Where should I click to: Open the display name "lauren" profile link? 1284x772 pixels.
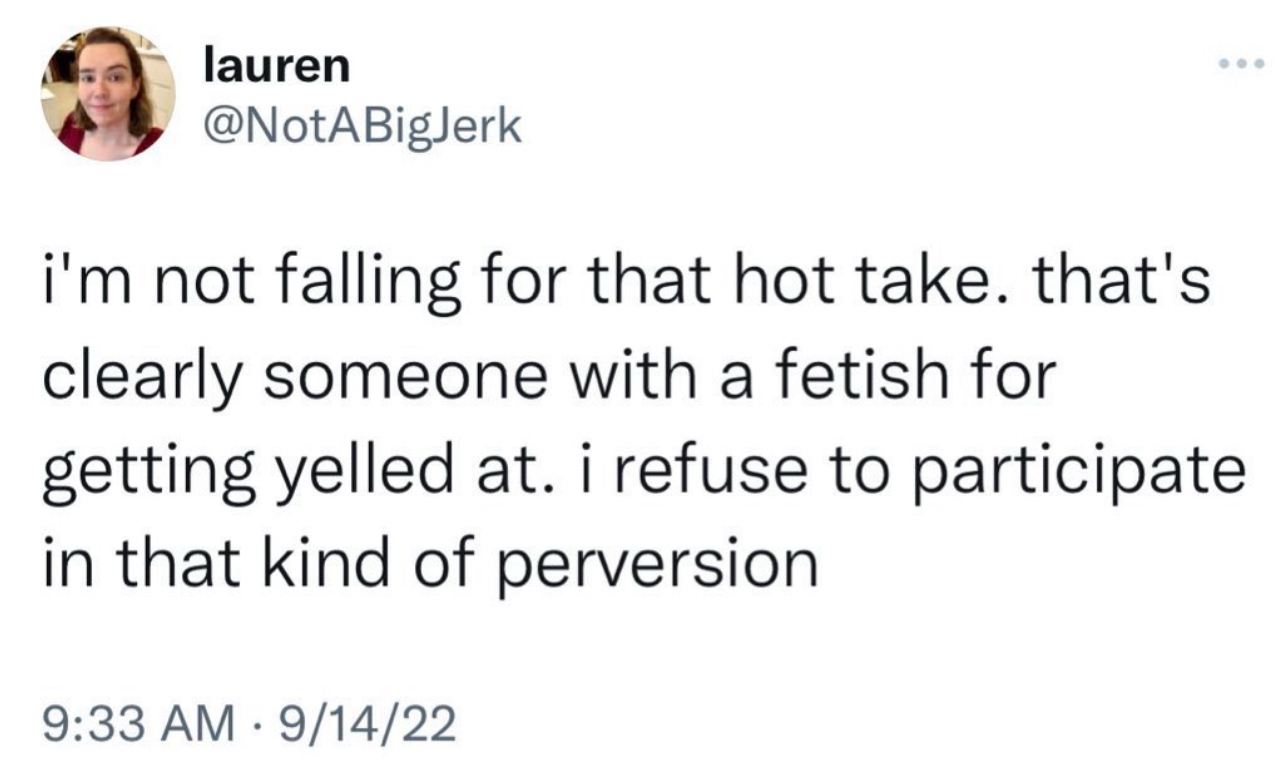[276, 67]
